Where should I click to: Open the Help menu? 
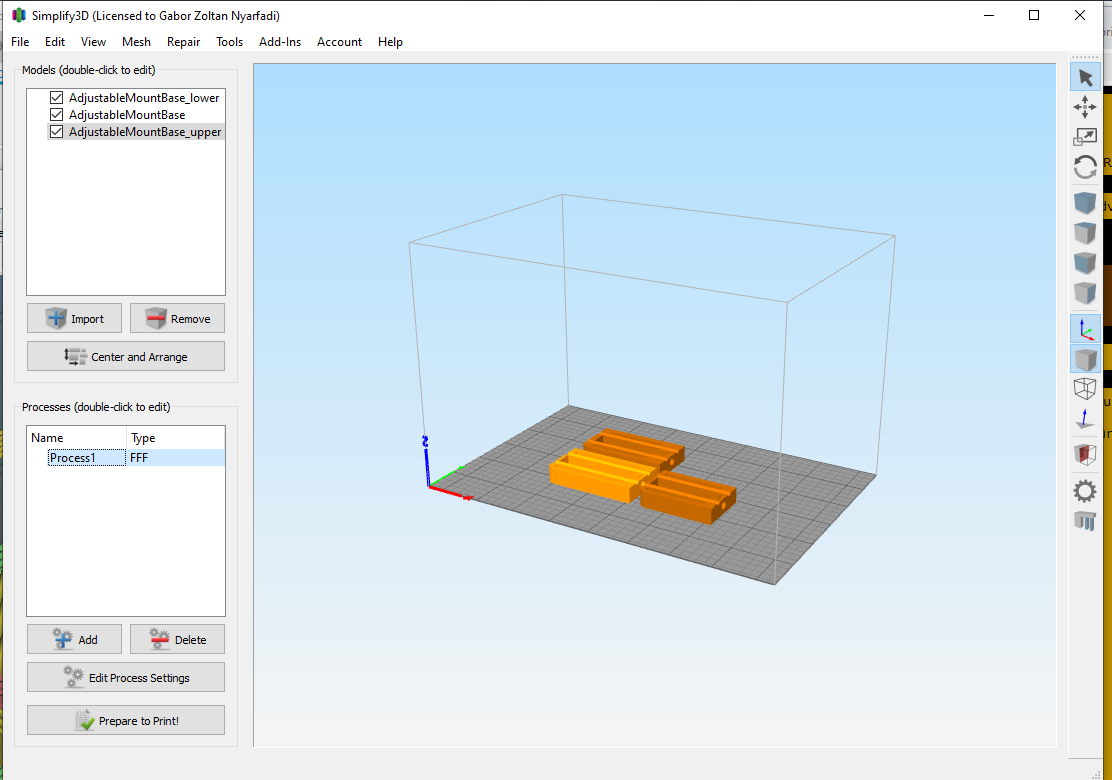[x=390, y=42]
